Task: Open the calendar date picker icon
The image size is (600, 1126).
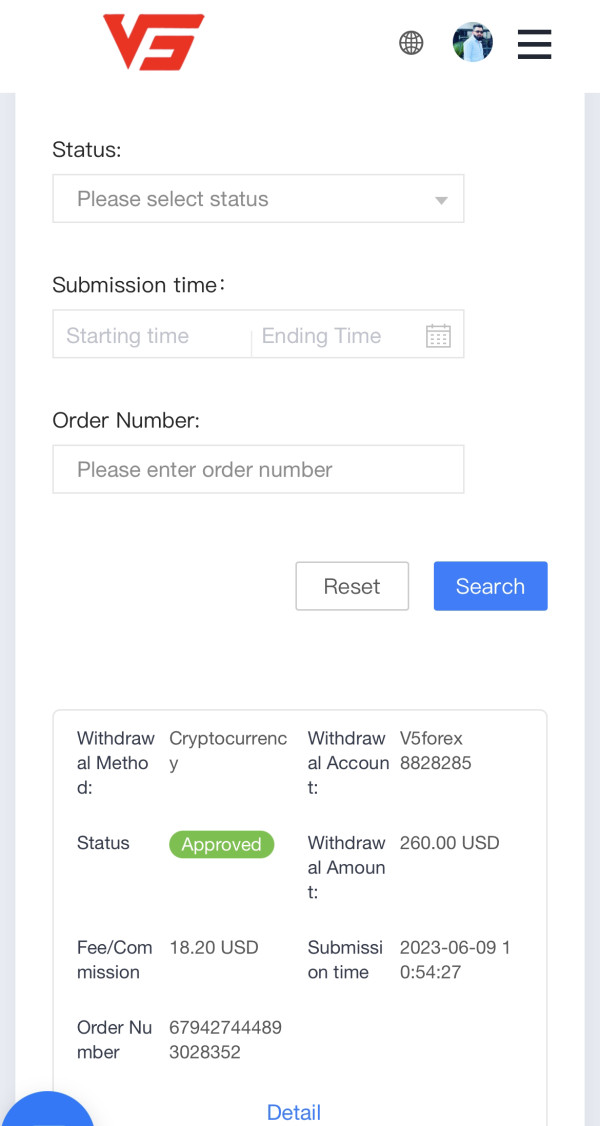Action: [x=439, y=335]
